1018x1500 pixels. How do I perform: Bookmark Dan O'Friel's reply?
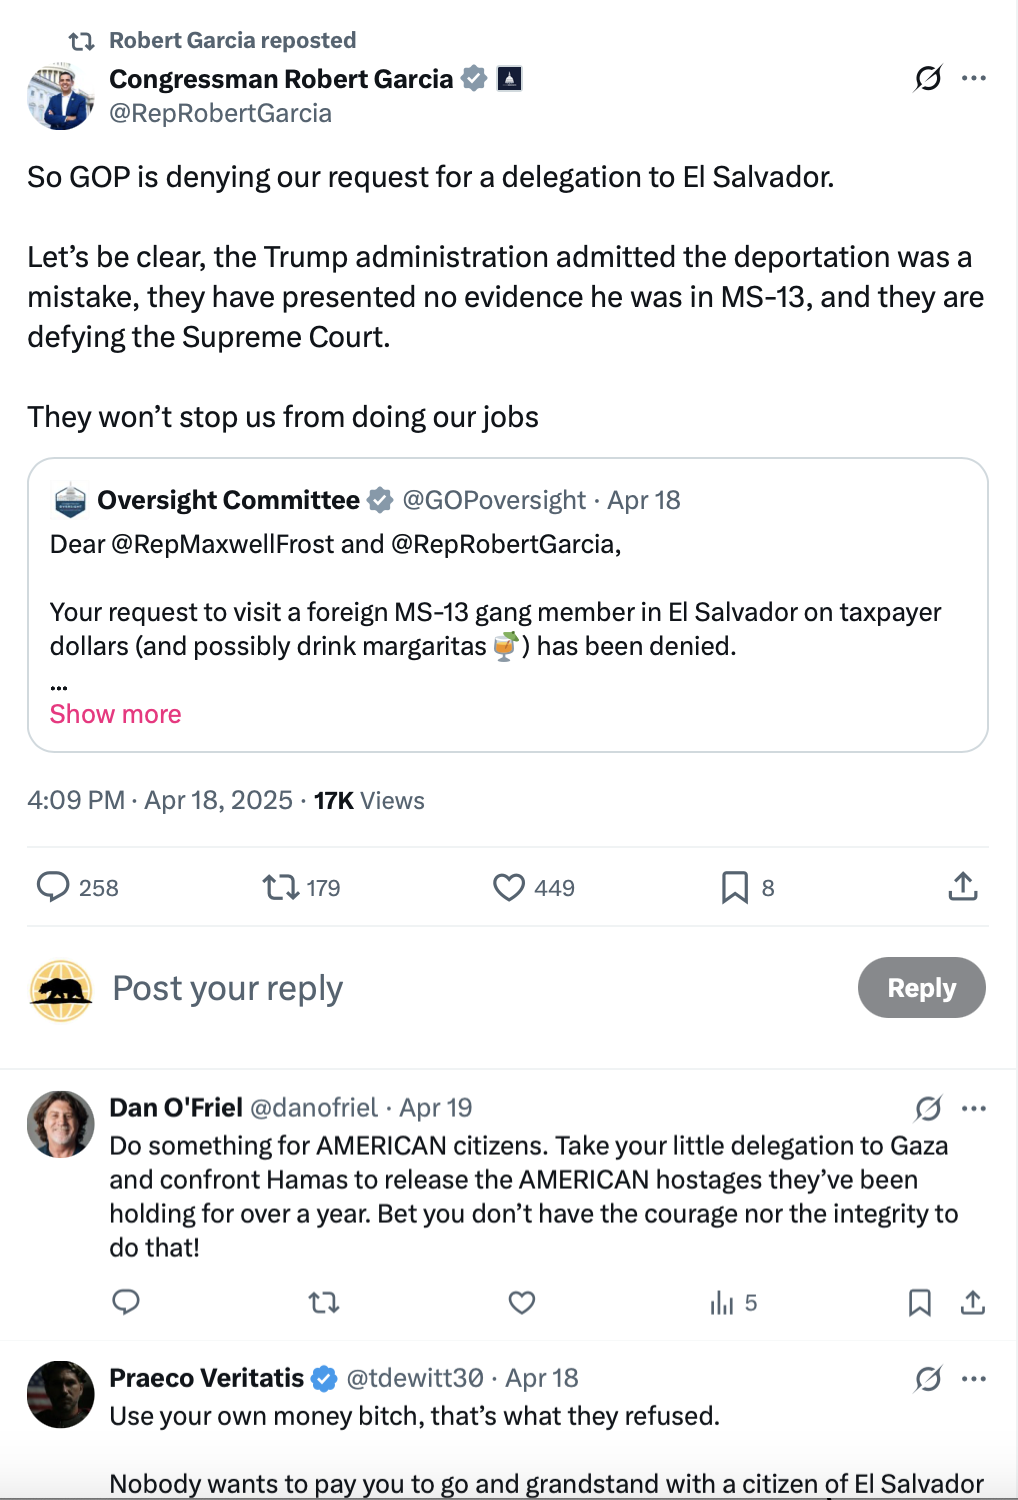(920, 1302)
